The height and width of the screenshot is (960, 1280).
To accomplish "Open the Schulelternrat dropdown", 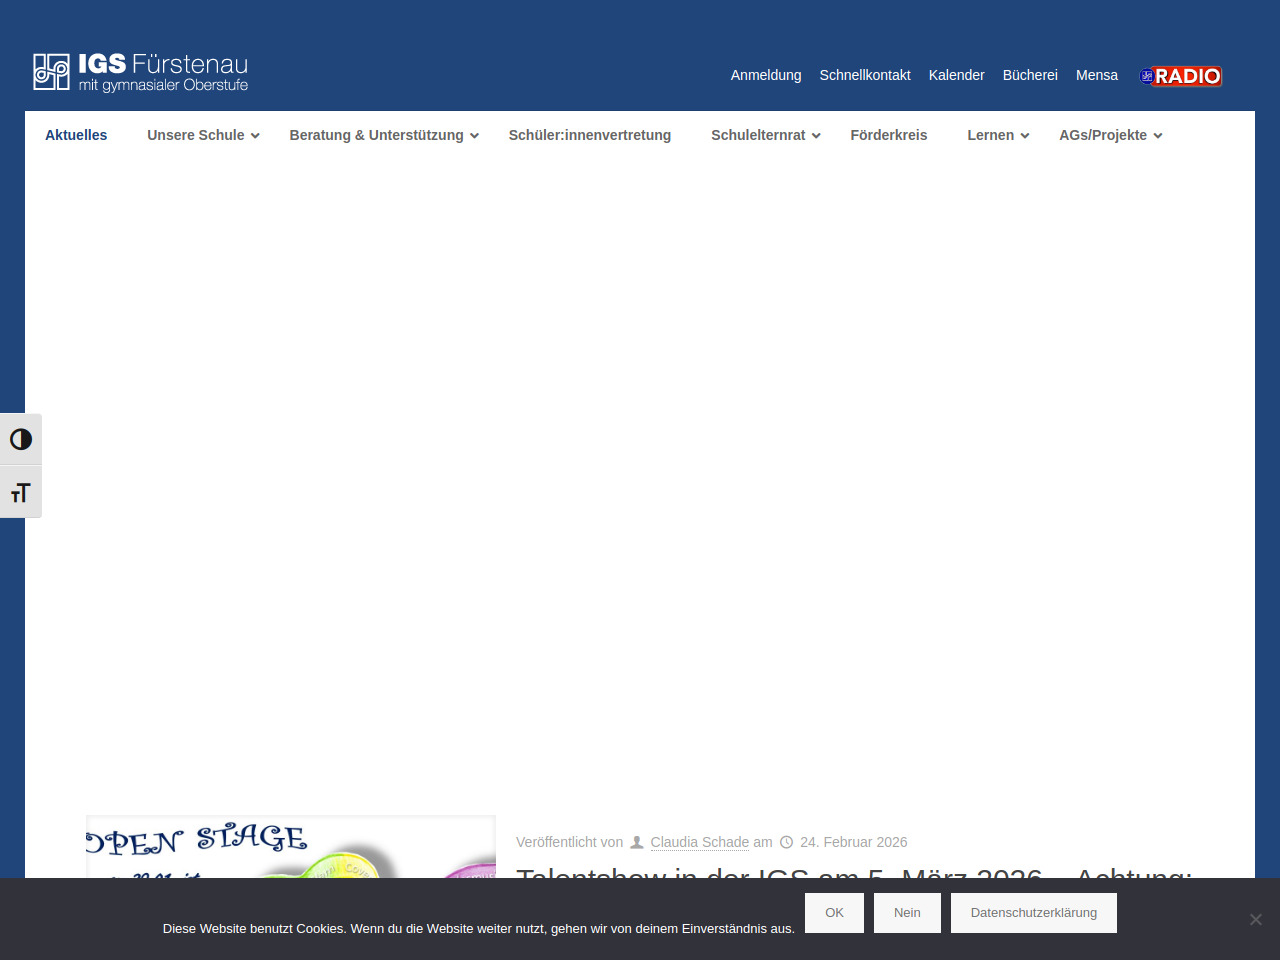I will tap(765, 135).
